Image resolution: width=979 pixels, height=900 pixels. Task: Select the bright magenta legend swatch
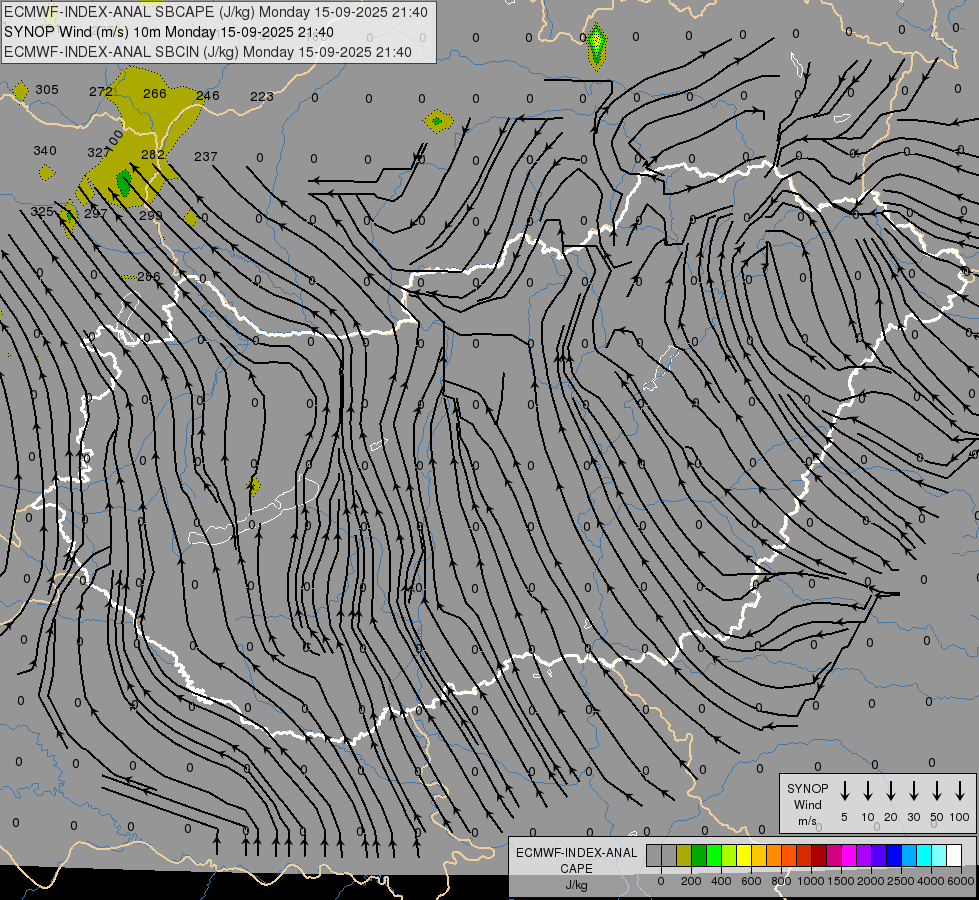849,856
